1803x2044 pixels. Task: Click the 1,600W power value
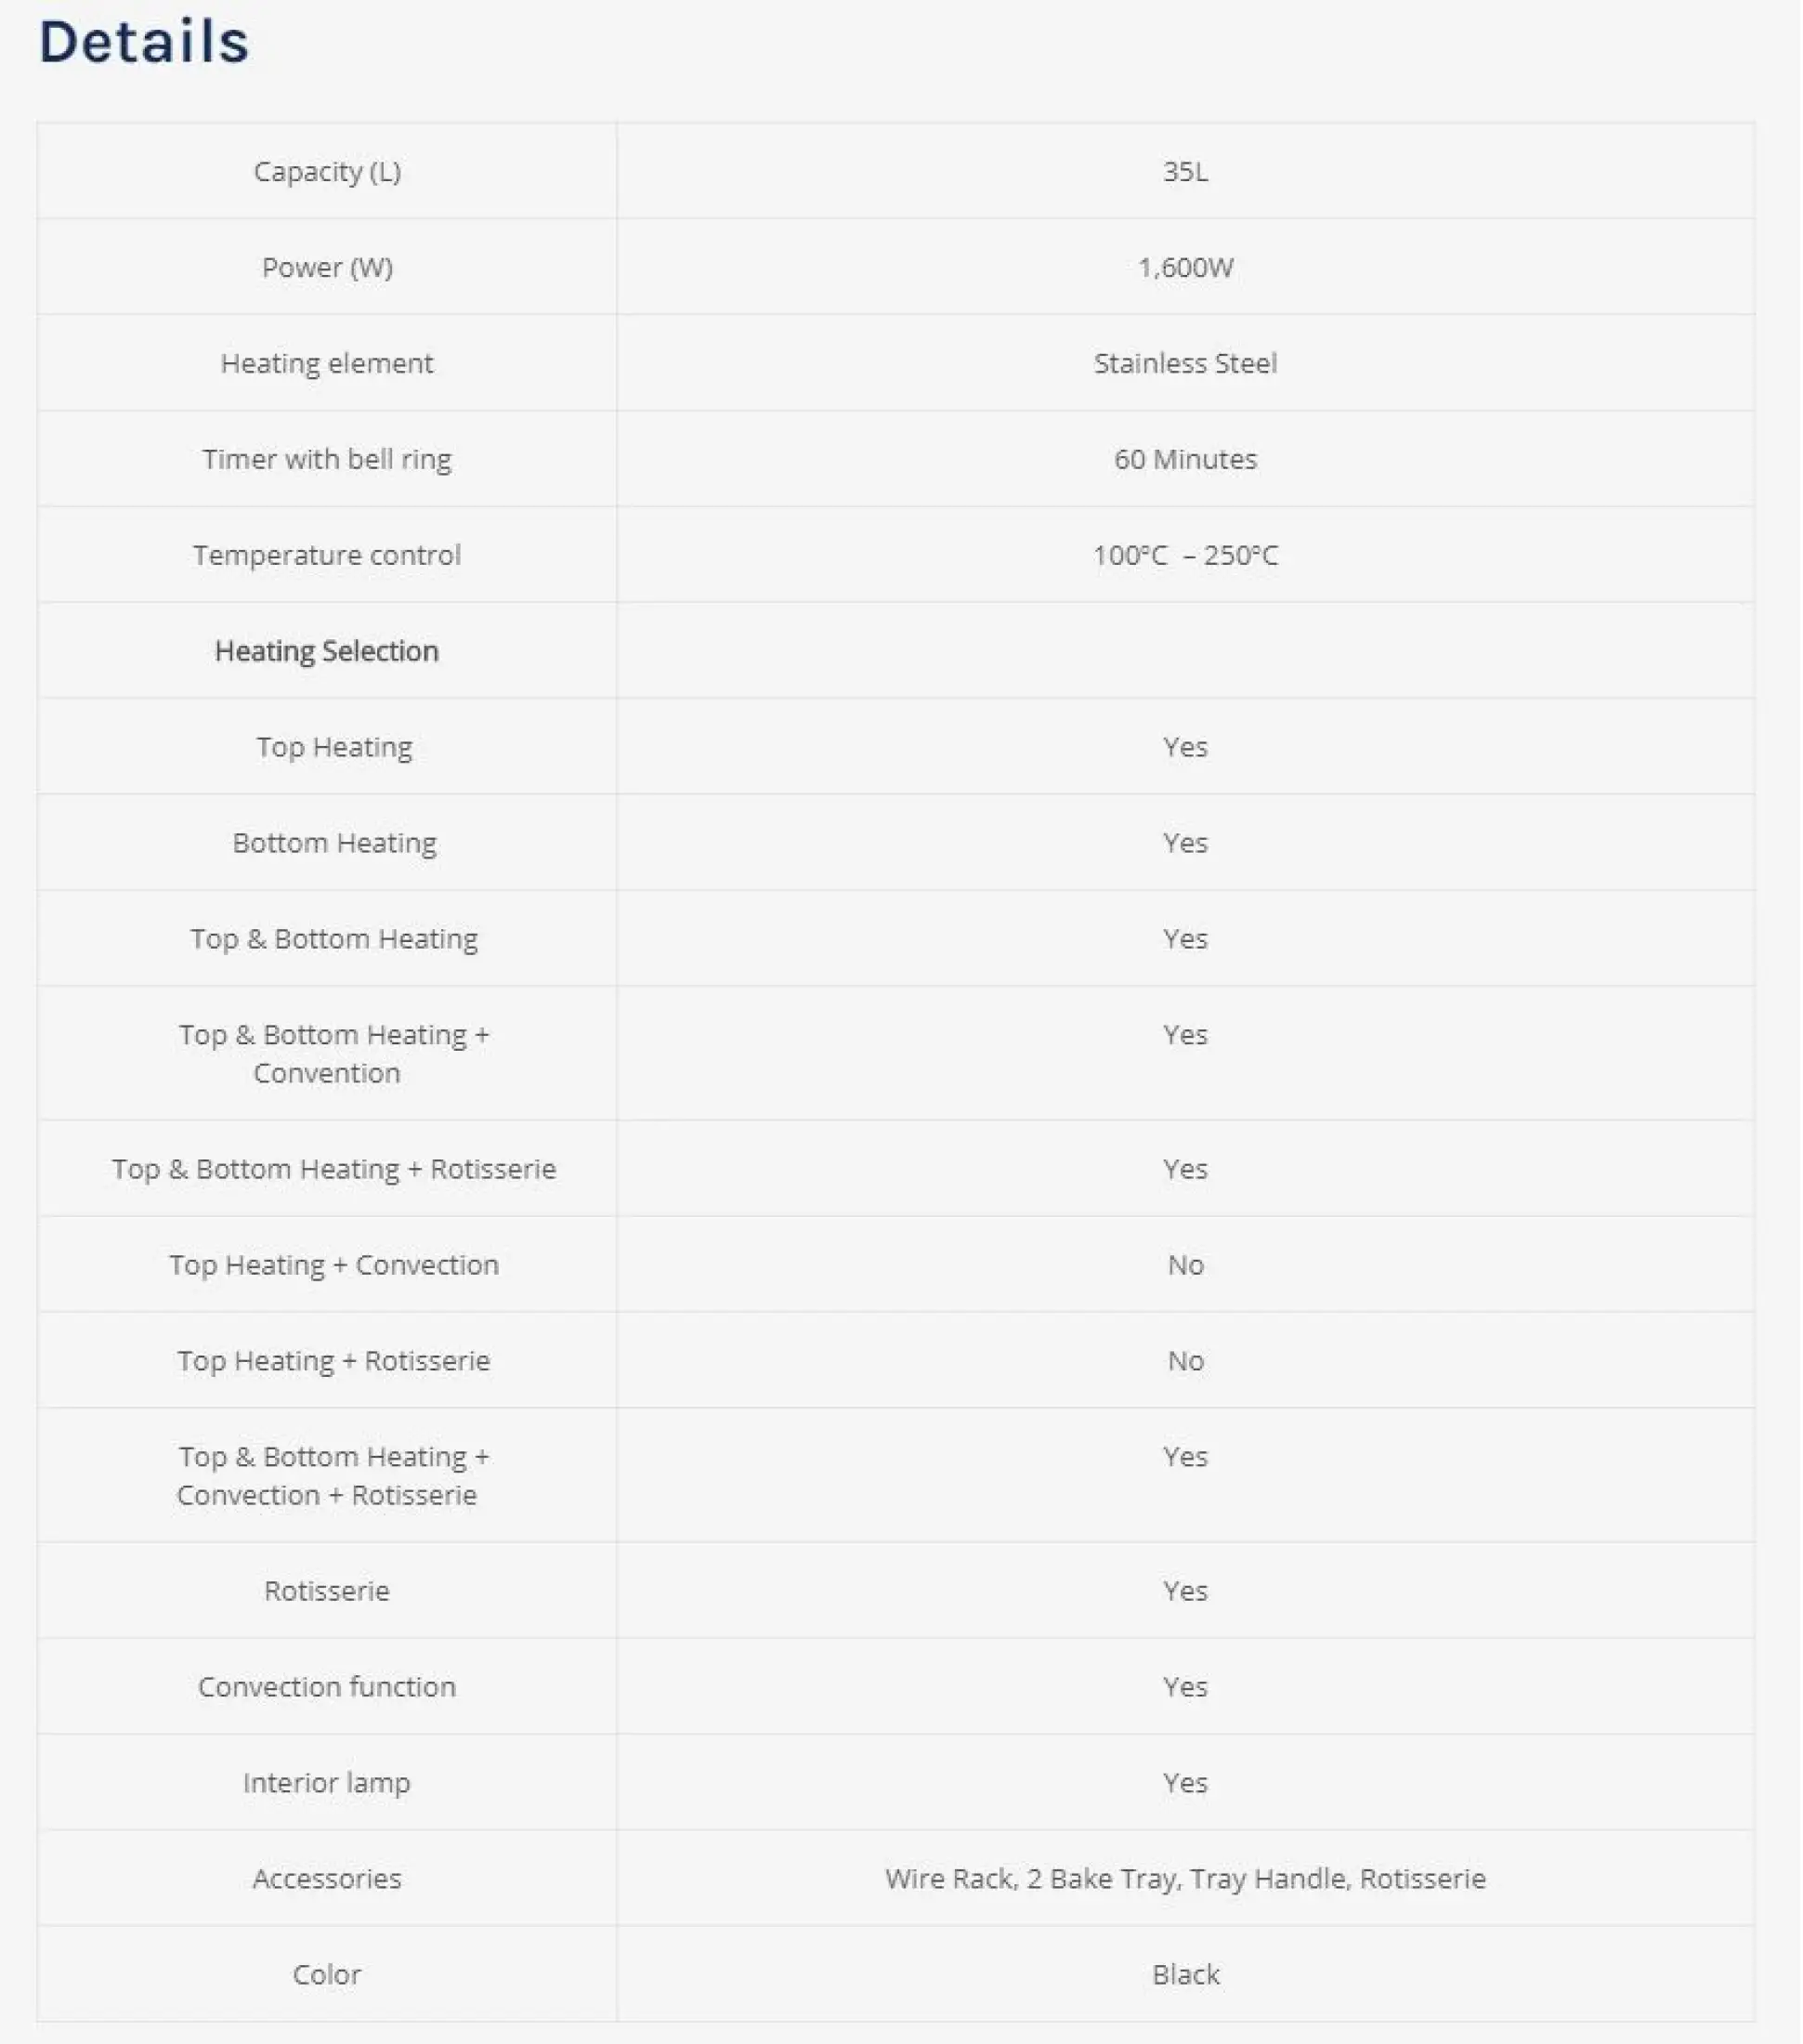pyautogui.click(x=1186, y=268)
